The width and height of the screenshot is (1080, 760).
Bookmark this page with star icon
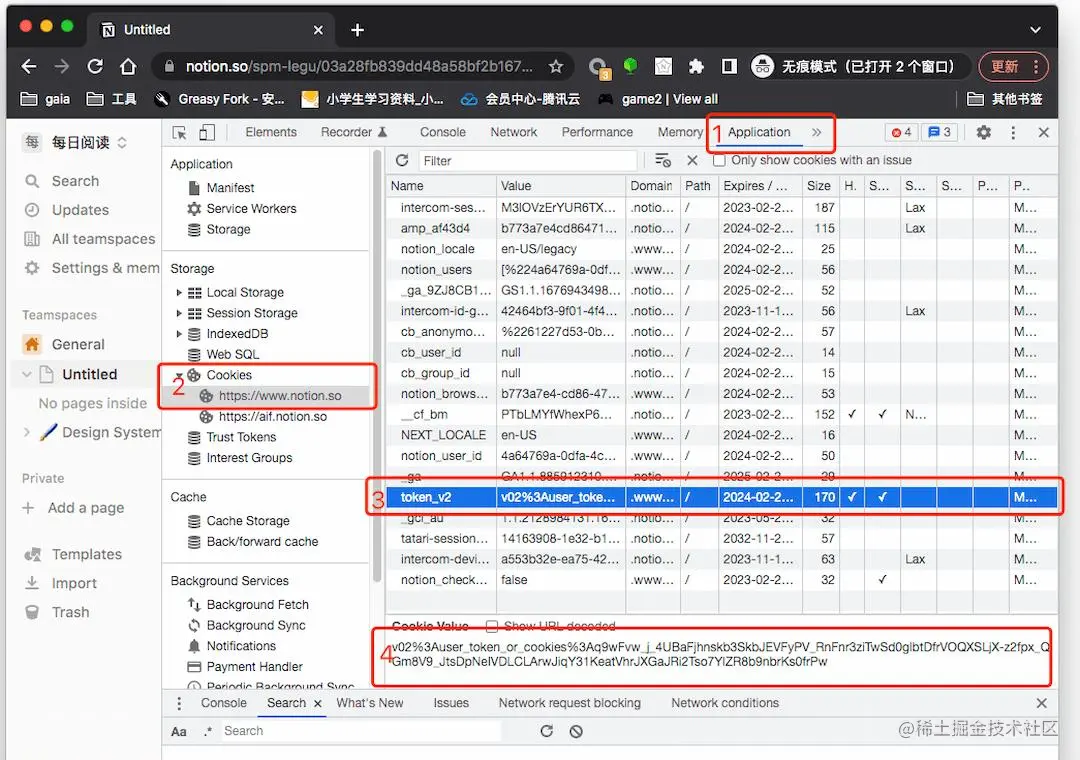pyautogui.click(x=556, y=66)
